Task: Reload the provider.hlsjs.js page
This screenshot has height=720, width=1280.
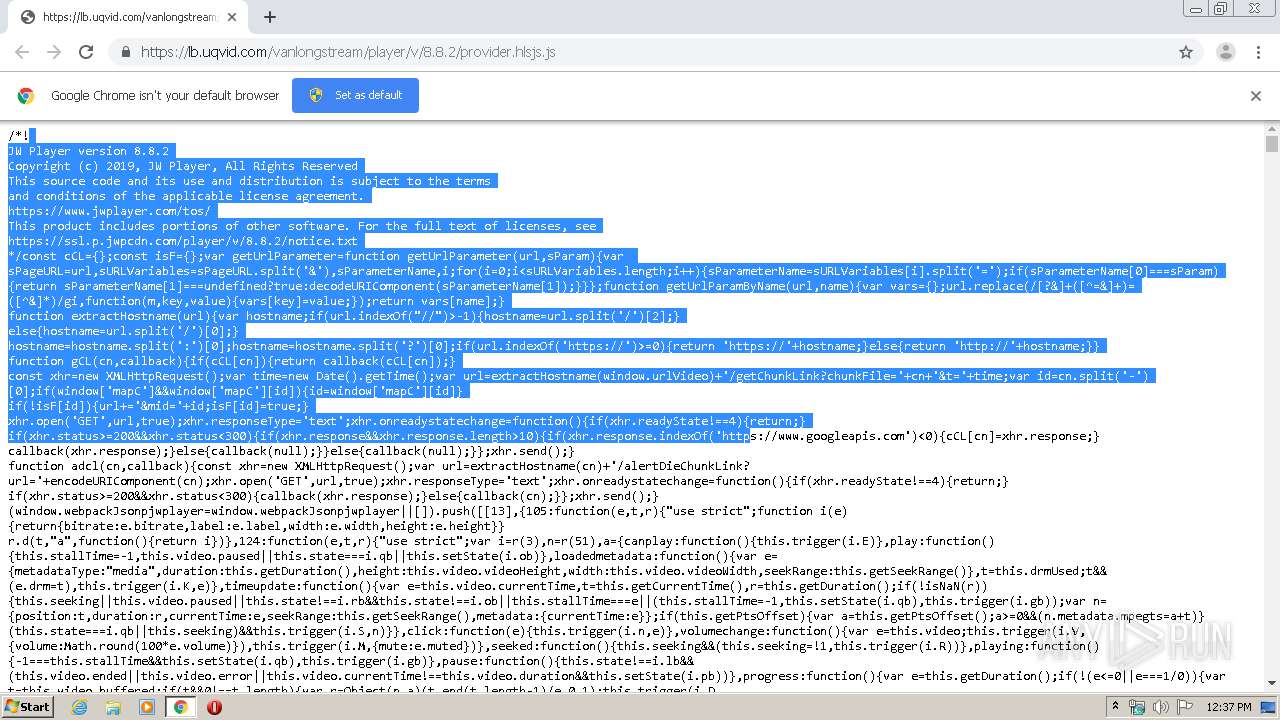Action: (86, 52)
